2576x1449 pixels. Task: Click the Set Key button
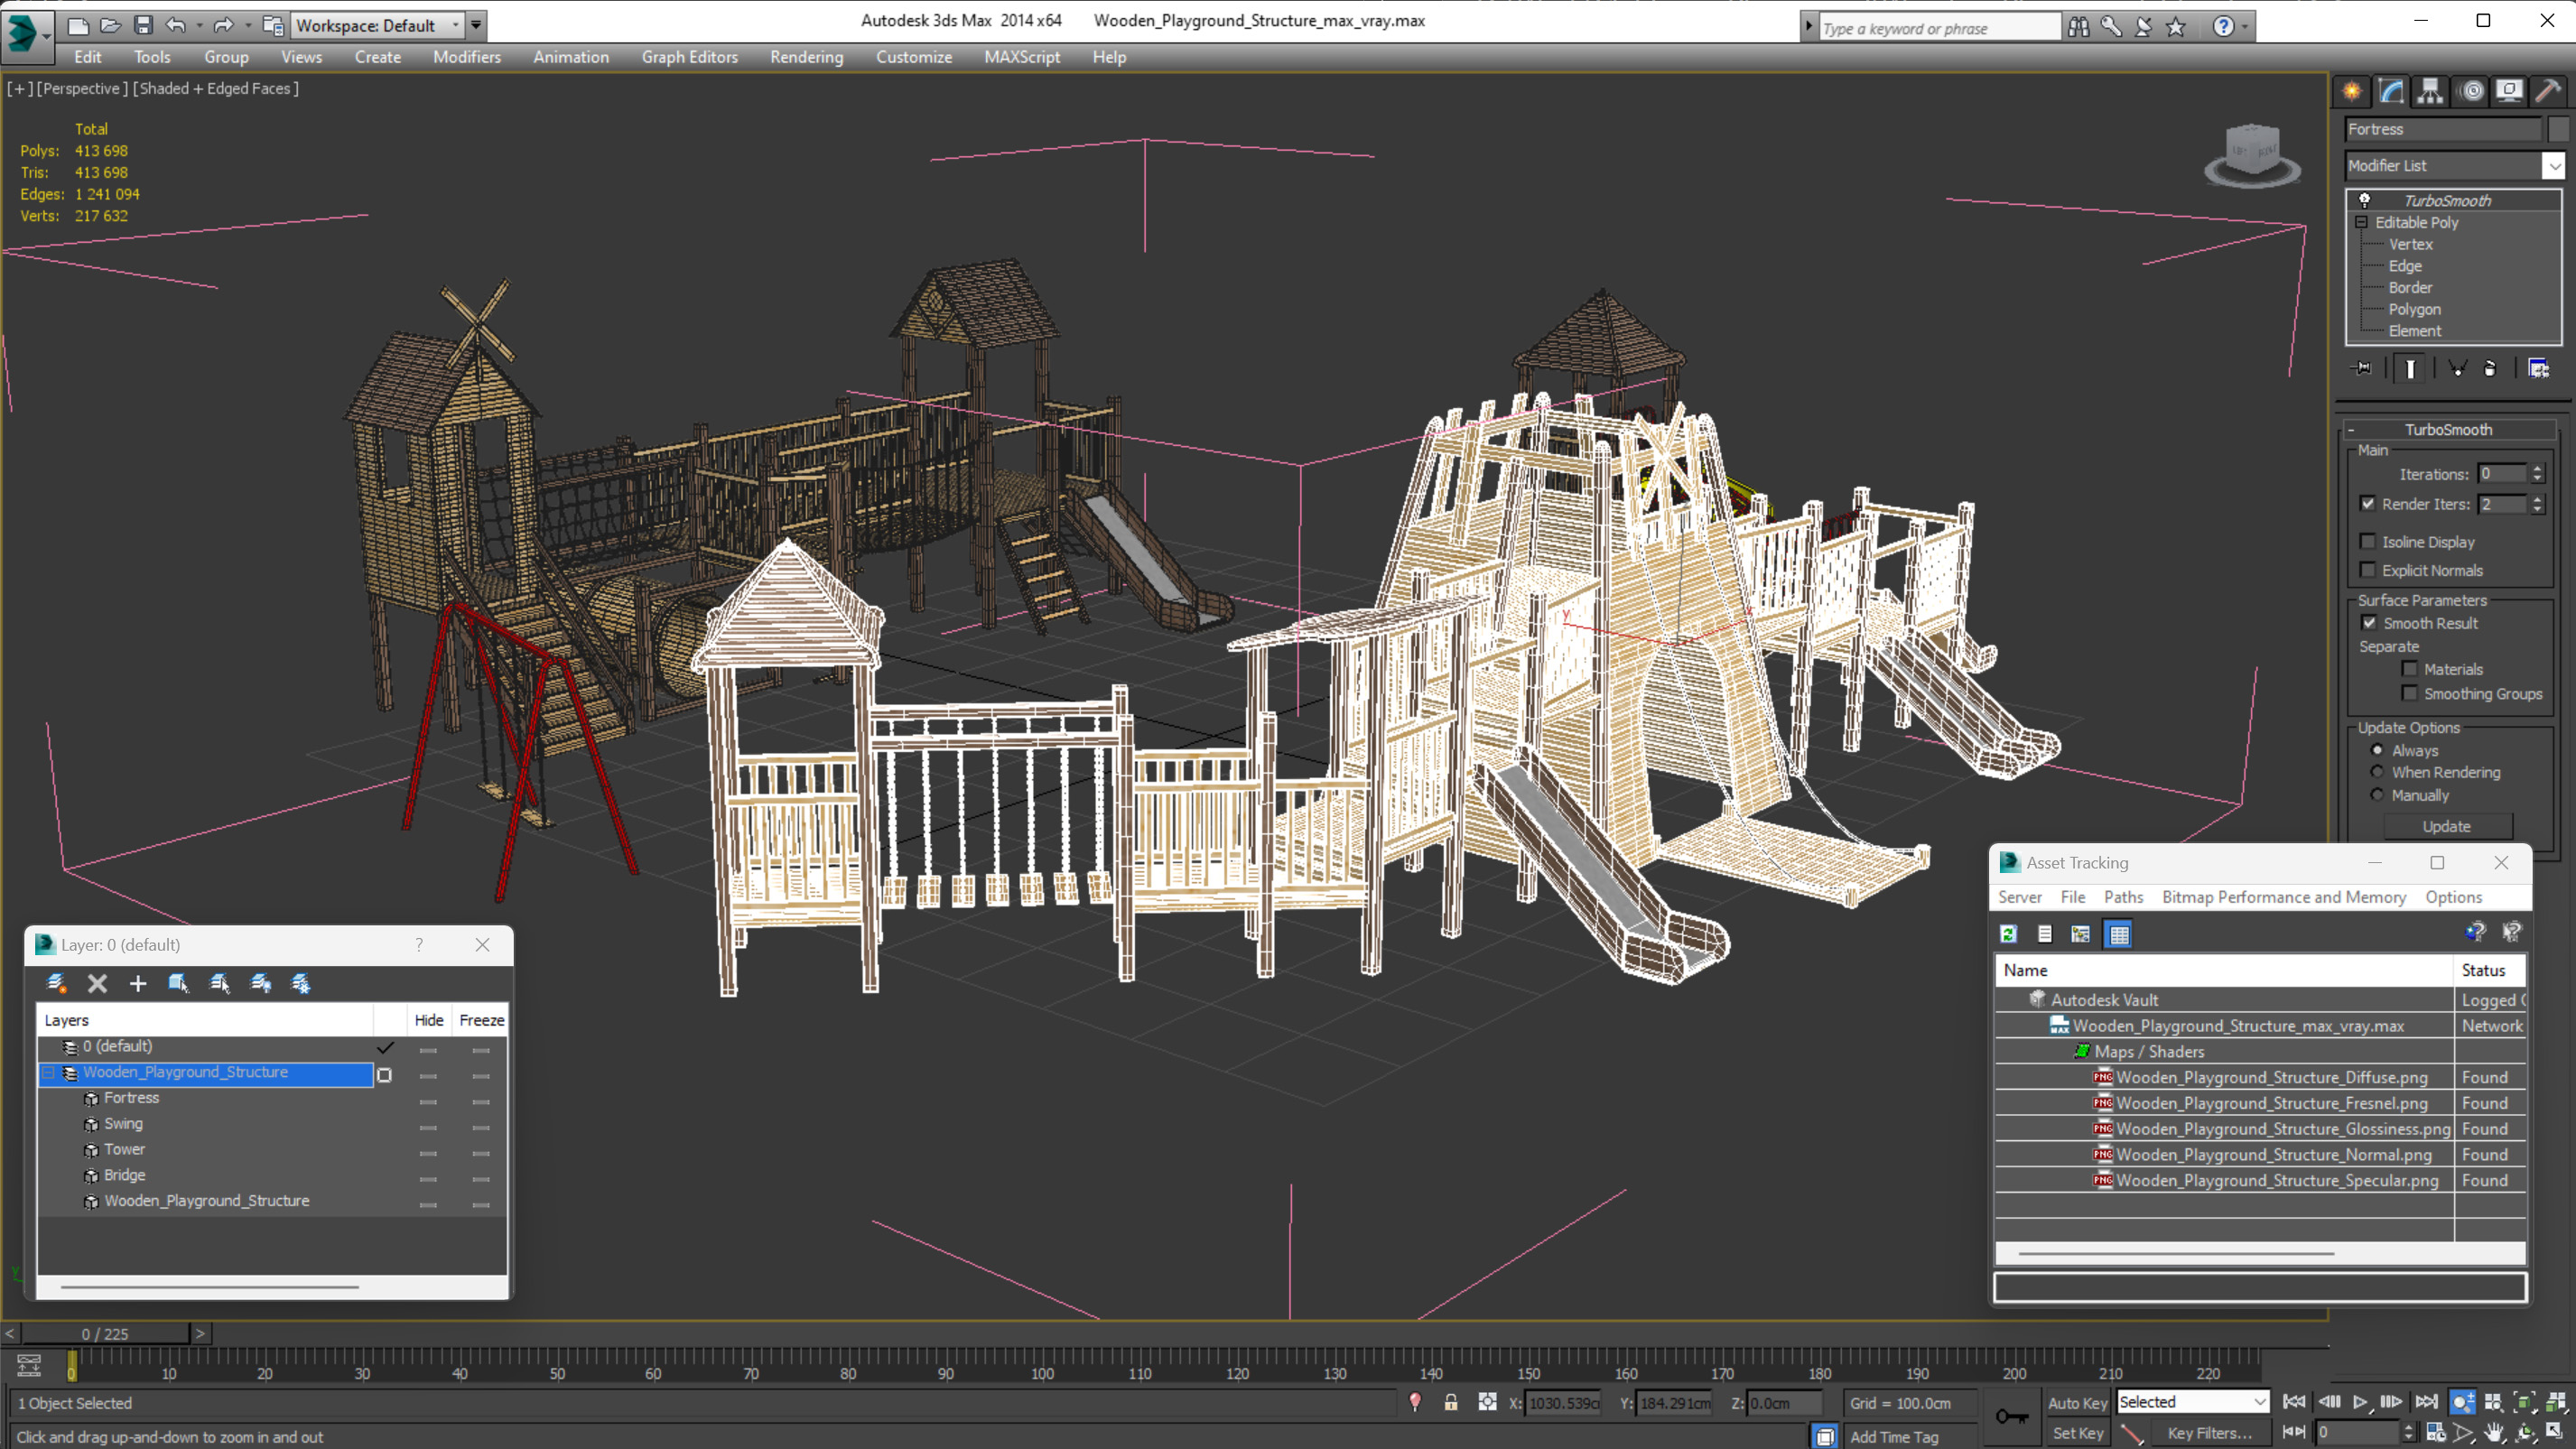click(x=2078, y=1433)
